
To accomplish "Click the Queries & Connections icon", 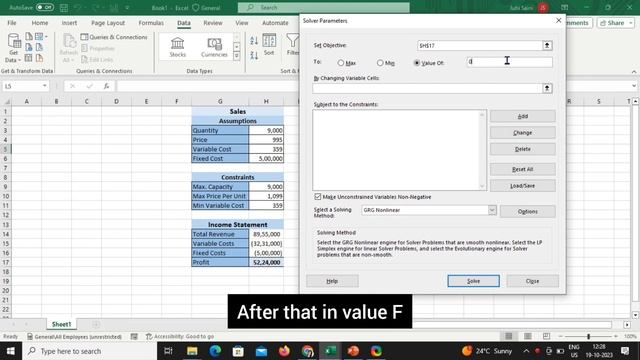I will tap(84, 37).
